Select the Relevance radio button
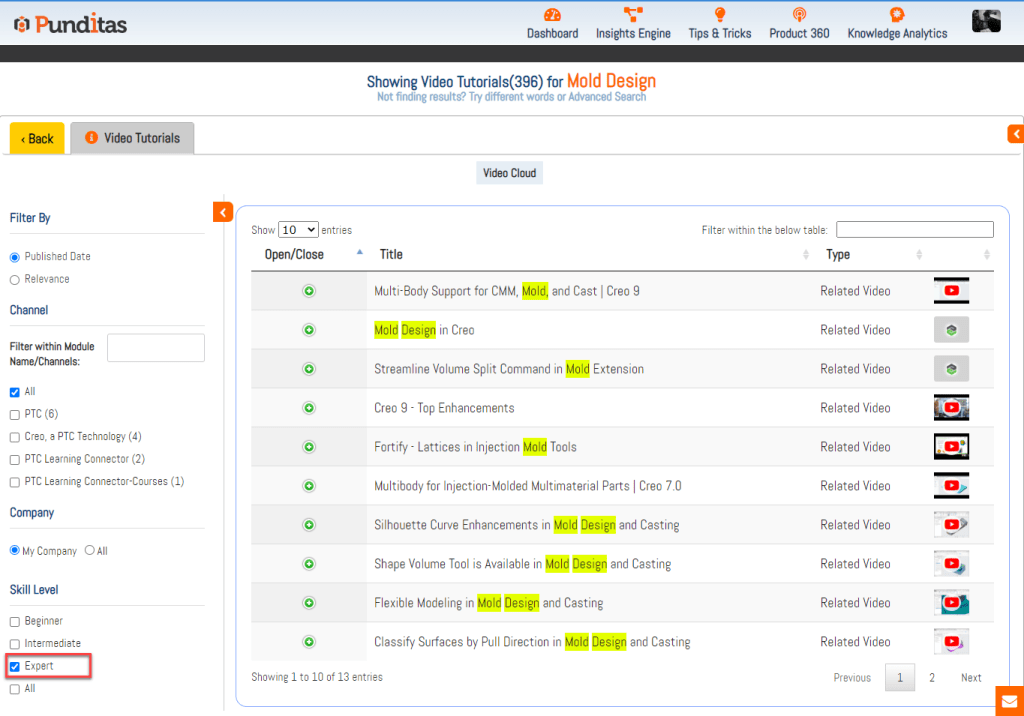The height and width of the screenshot is (716, 1024). tap(15, 279)
